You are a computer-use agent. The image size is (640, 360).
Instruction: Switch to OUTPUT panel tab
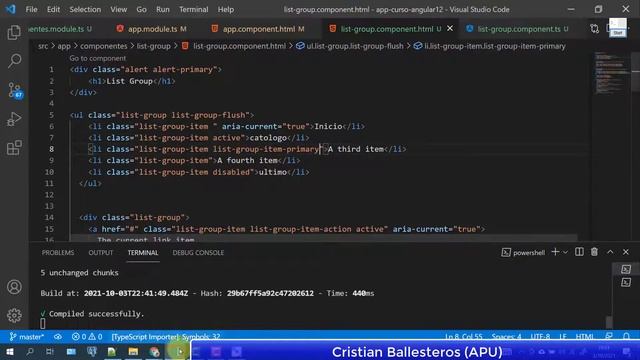click(x=101, y=253)
